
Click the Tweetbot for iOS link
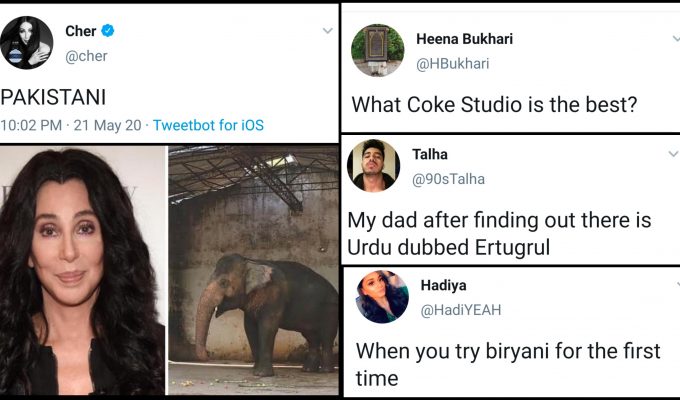pyautogui.click(x=208, y=125)
